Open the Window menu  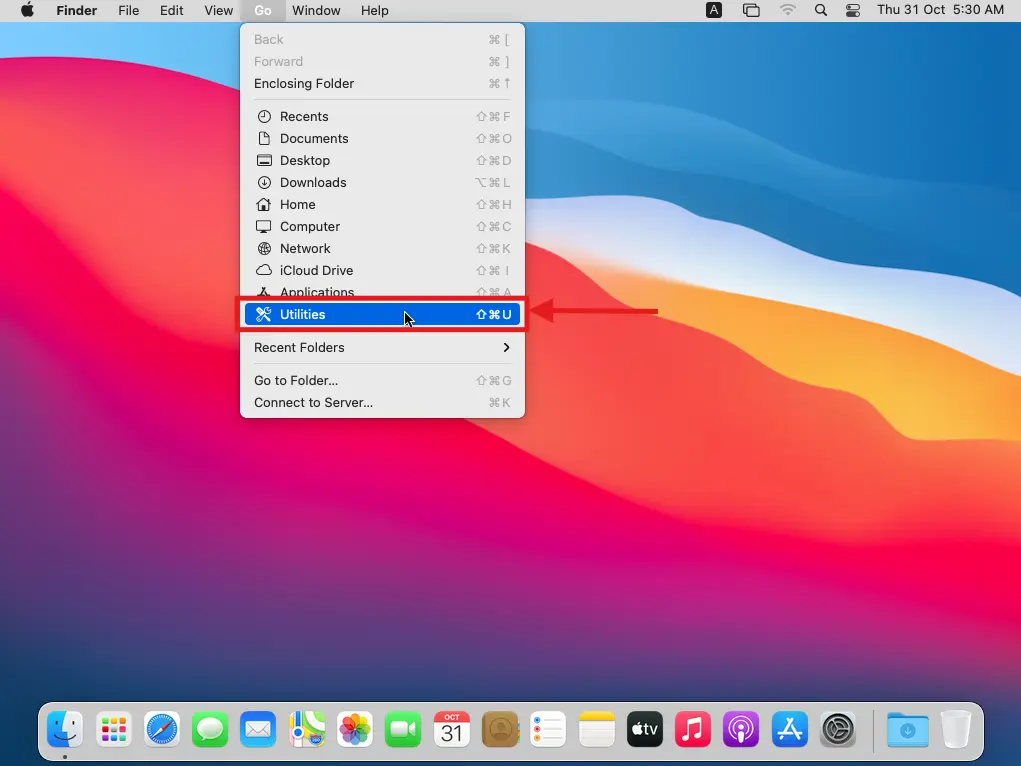coord(316,10)
